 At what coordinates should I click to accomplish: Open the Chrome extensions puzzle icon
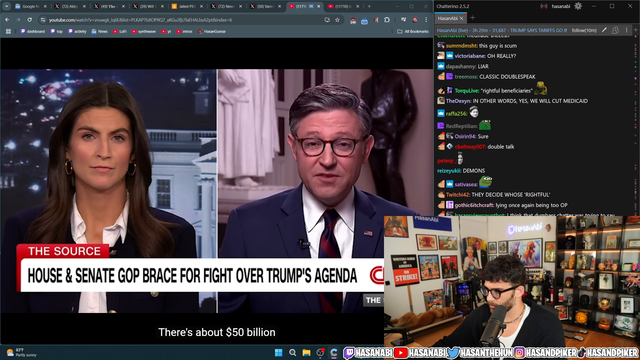[387, 20]
